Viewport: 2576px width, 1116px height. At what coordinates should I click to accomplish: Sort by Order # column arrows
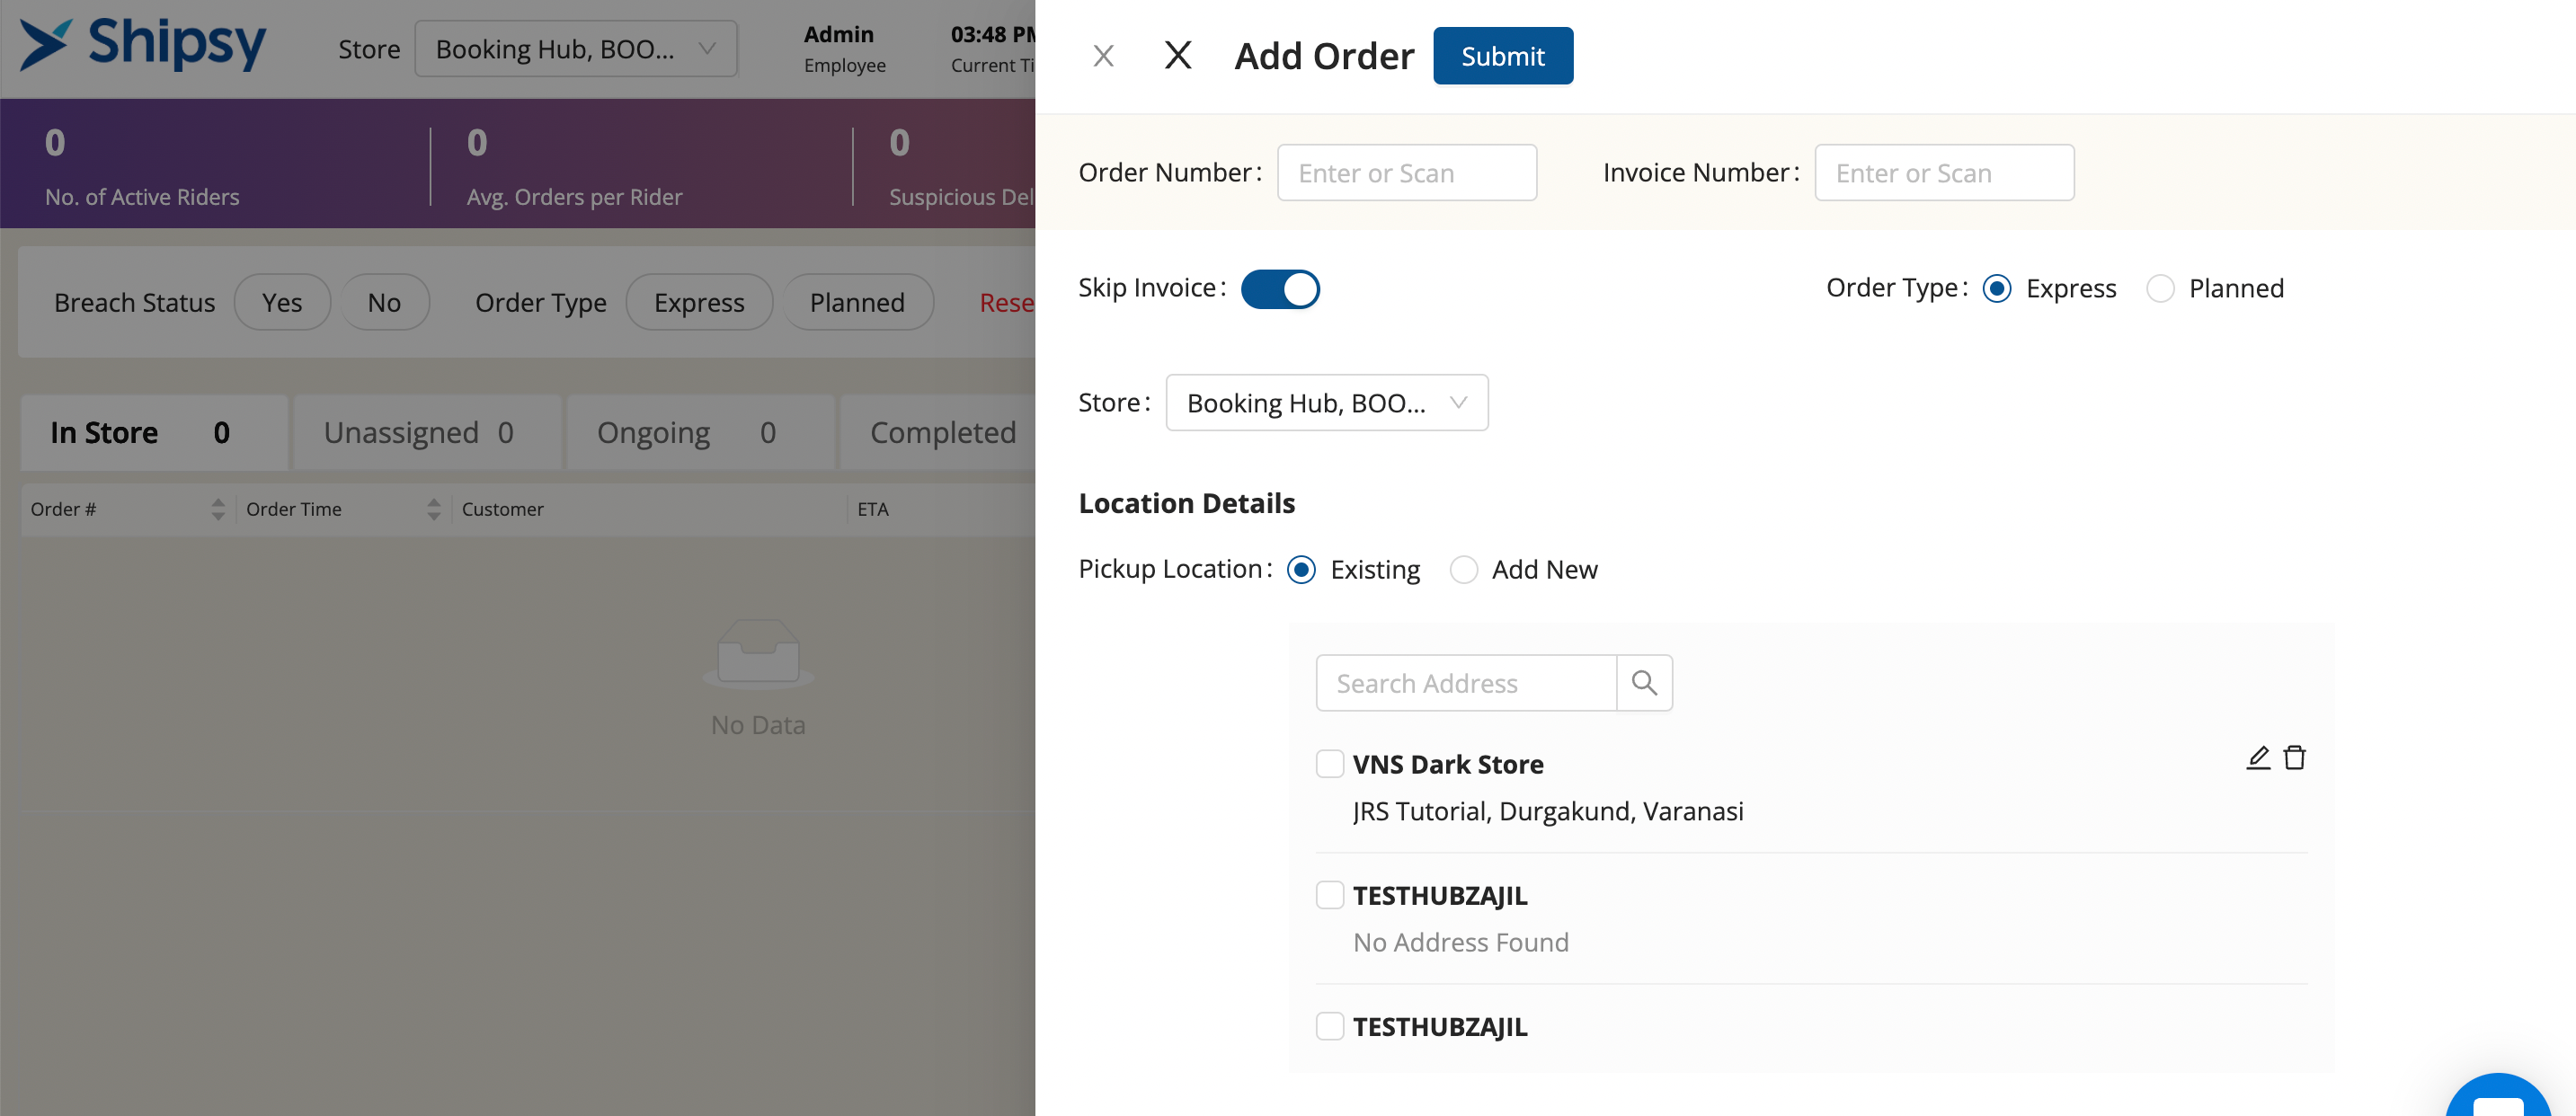coord(218,509)
